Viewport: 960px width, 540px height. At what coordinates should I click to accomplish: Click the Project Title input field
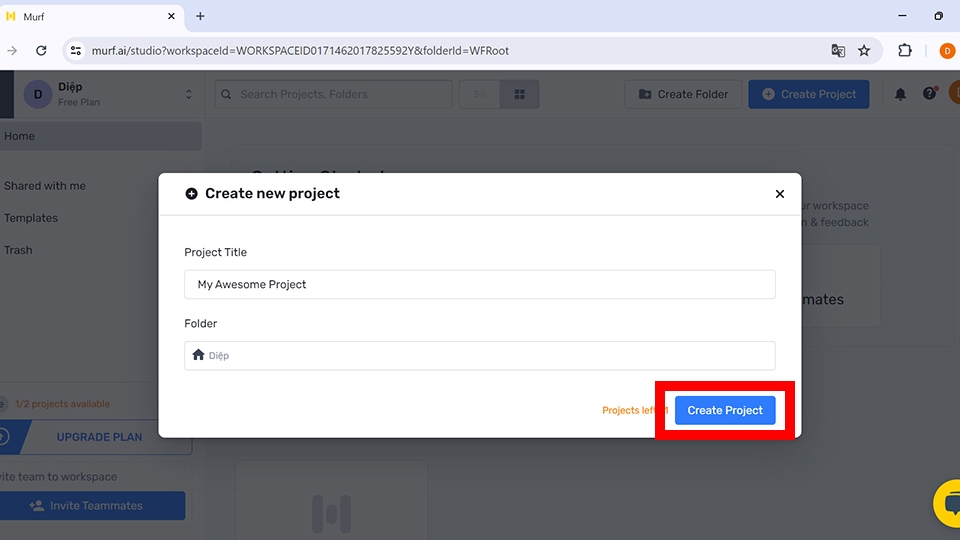click(479, 284)
